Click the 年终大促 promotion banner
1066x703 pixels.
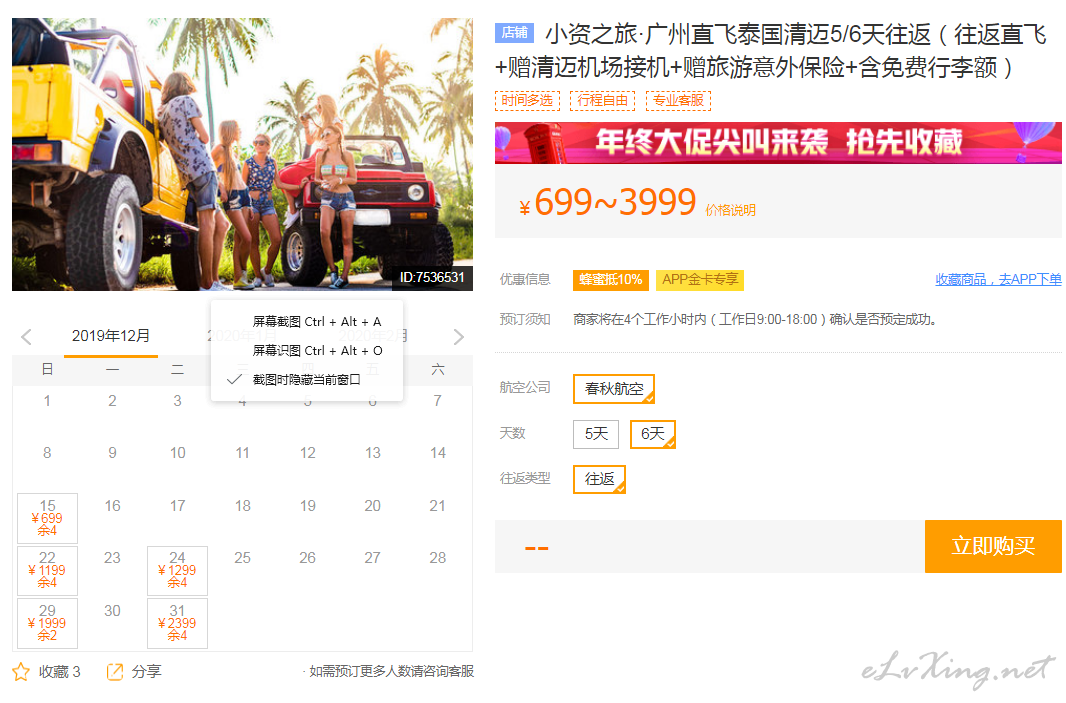pos(778,143)
